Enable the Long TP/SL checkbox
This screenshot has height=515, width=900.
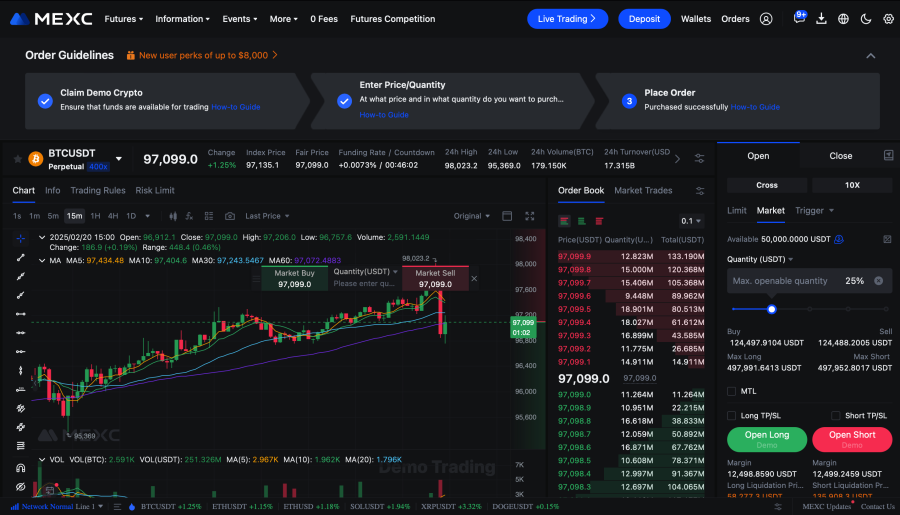click(731, 416)
